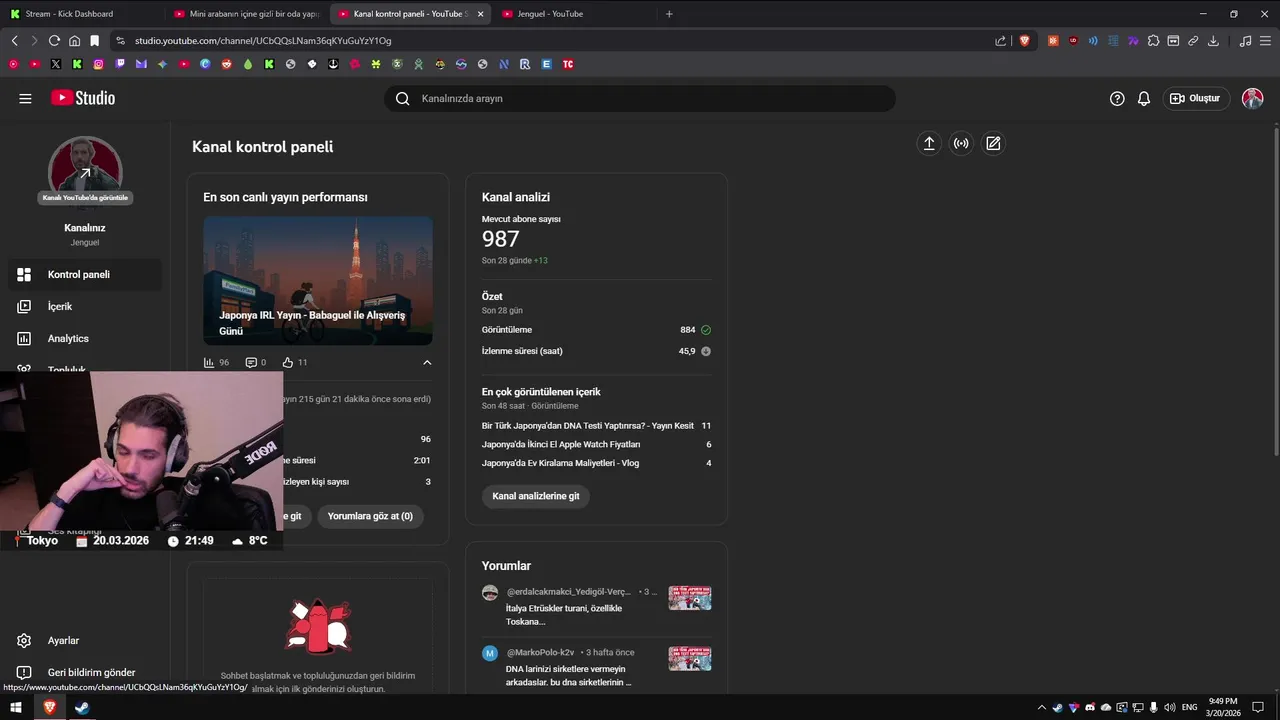
Task: Open the browser downloads icon
Action: click(x=1213, y=41)
